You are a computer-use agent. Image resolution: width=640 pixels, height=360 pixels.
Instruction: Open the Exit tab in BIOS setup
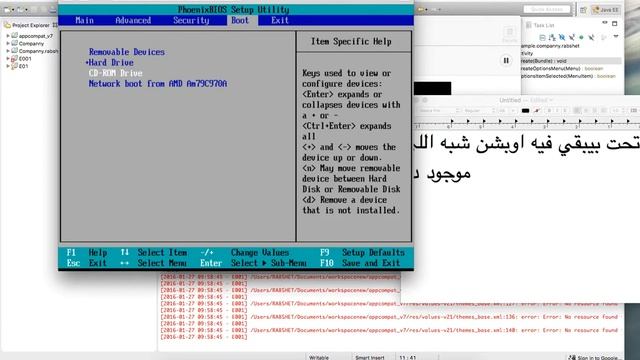coord(280,20)
